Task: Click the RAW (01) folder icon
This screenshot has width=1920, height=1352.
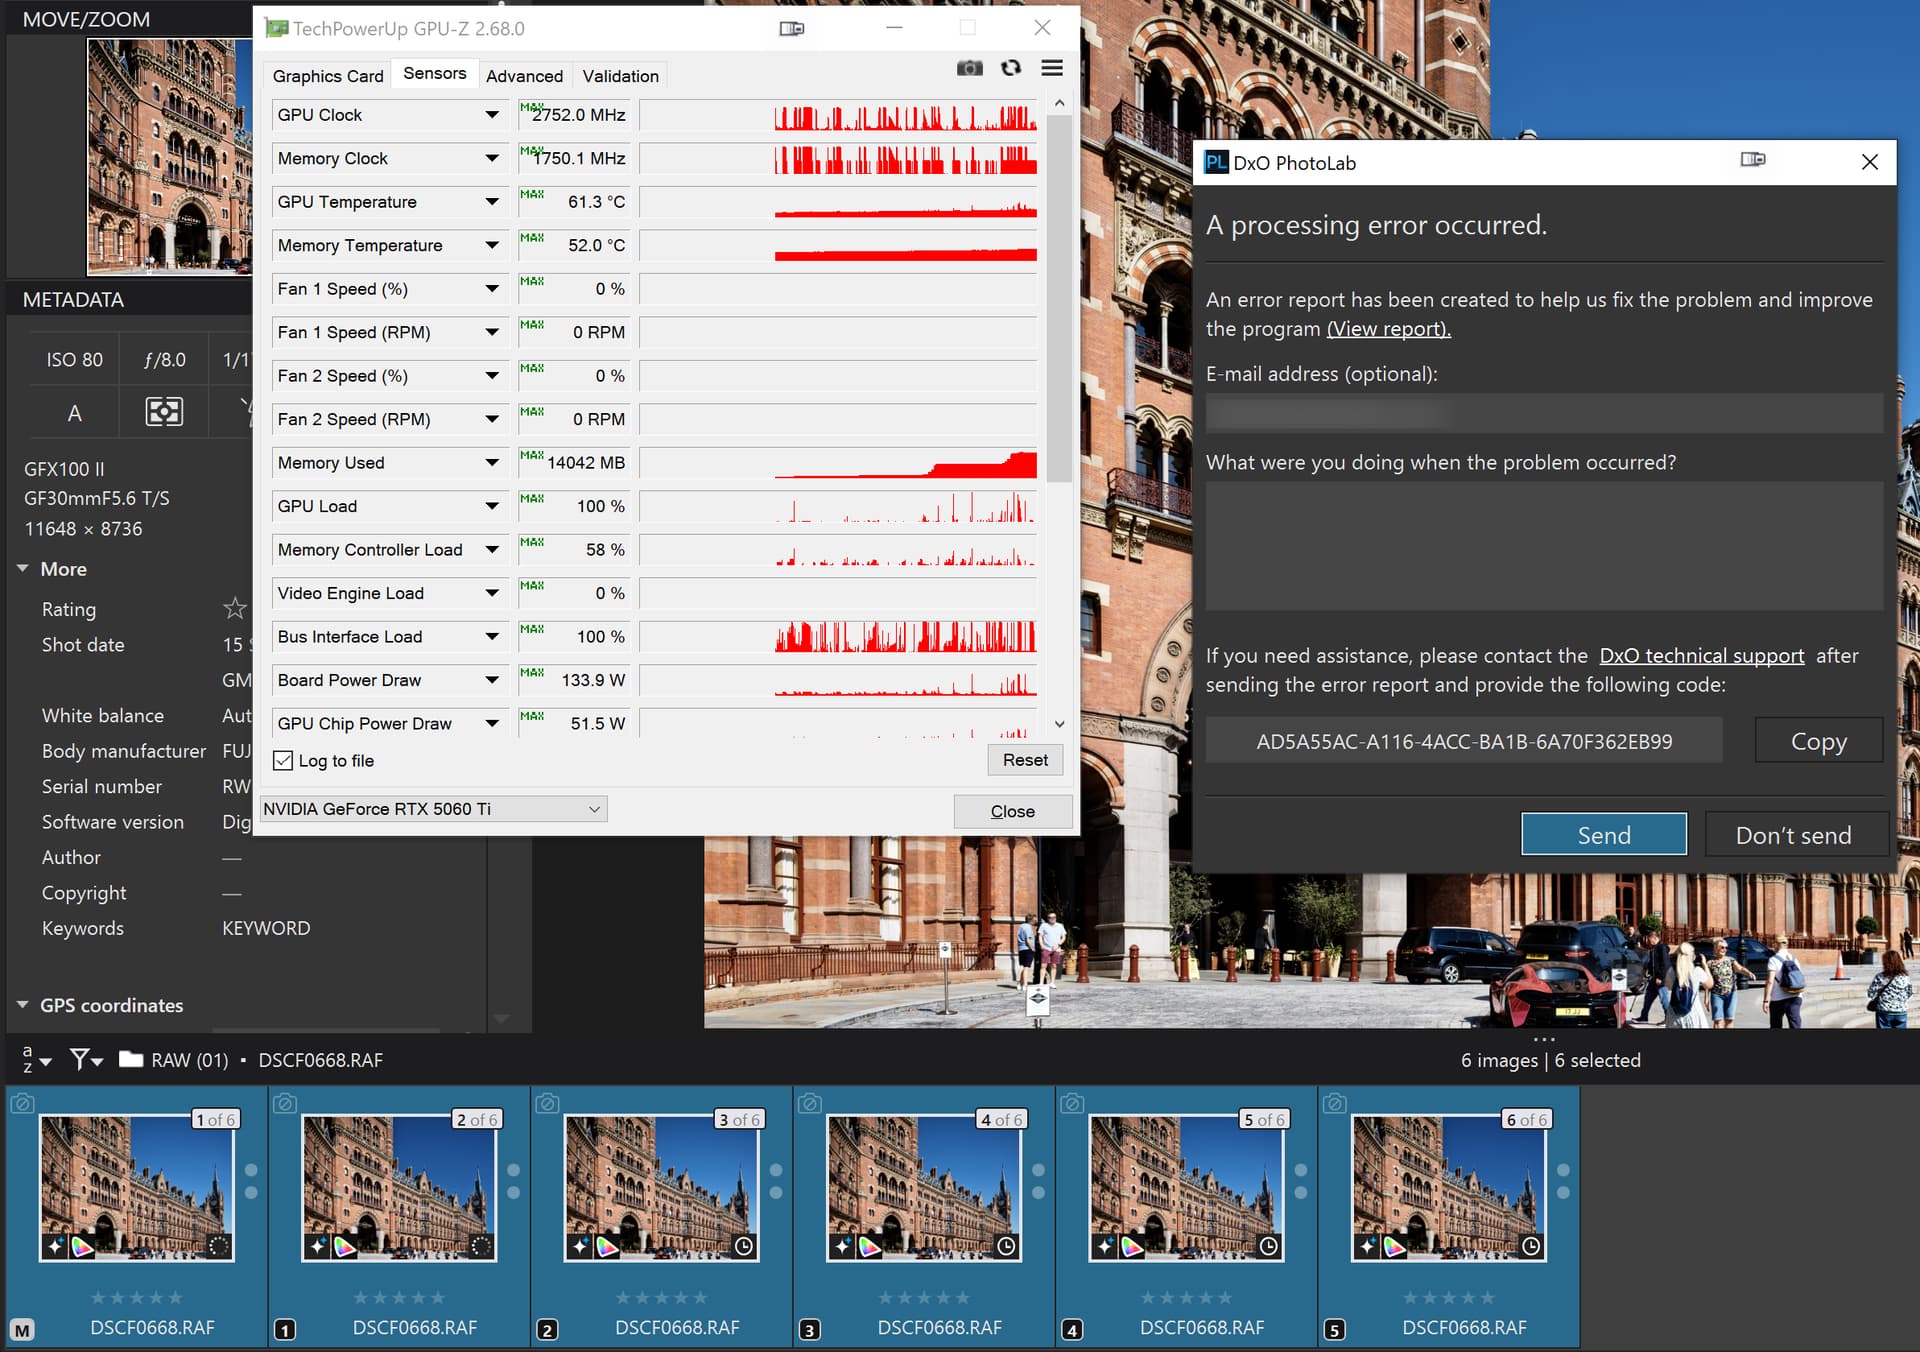Action: (x=131, y=1059)
